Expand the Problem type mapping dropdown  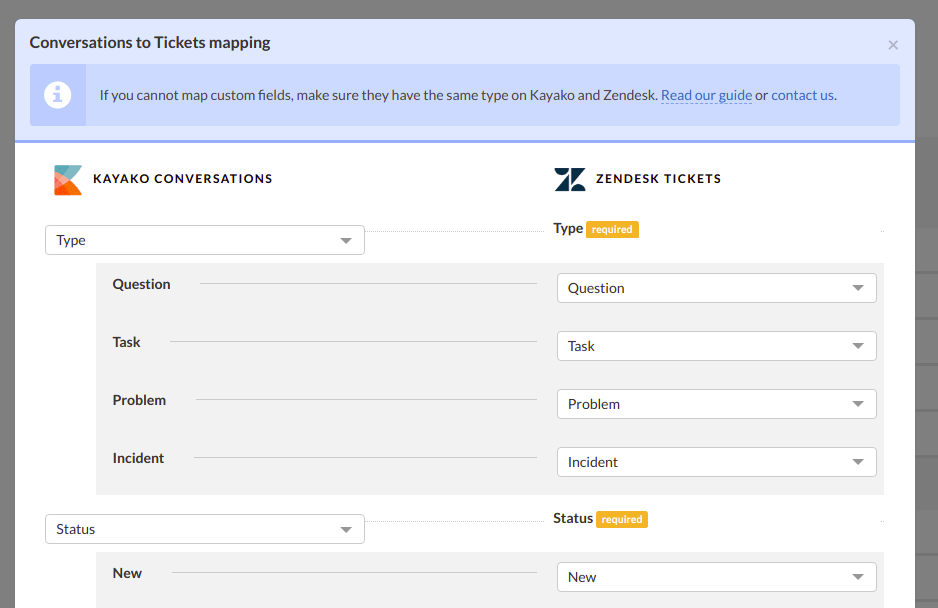pos(717,404)
